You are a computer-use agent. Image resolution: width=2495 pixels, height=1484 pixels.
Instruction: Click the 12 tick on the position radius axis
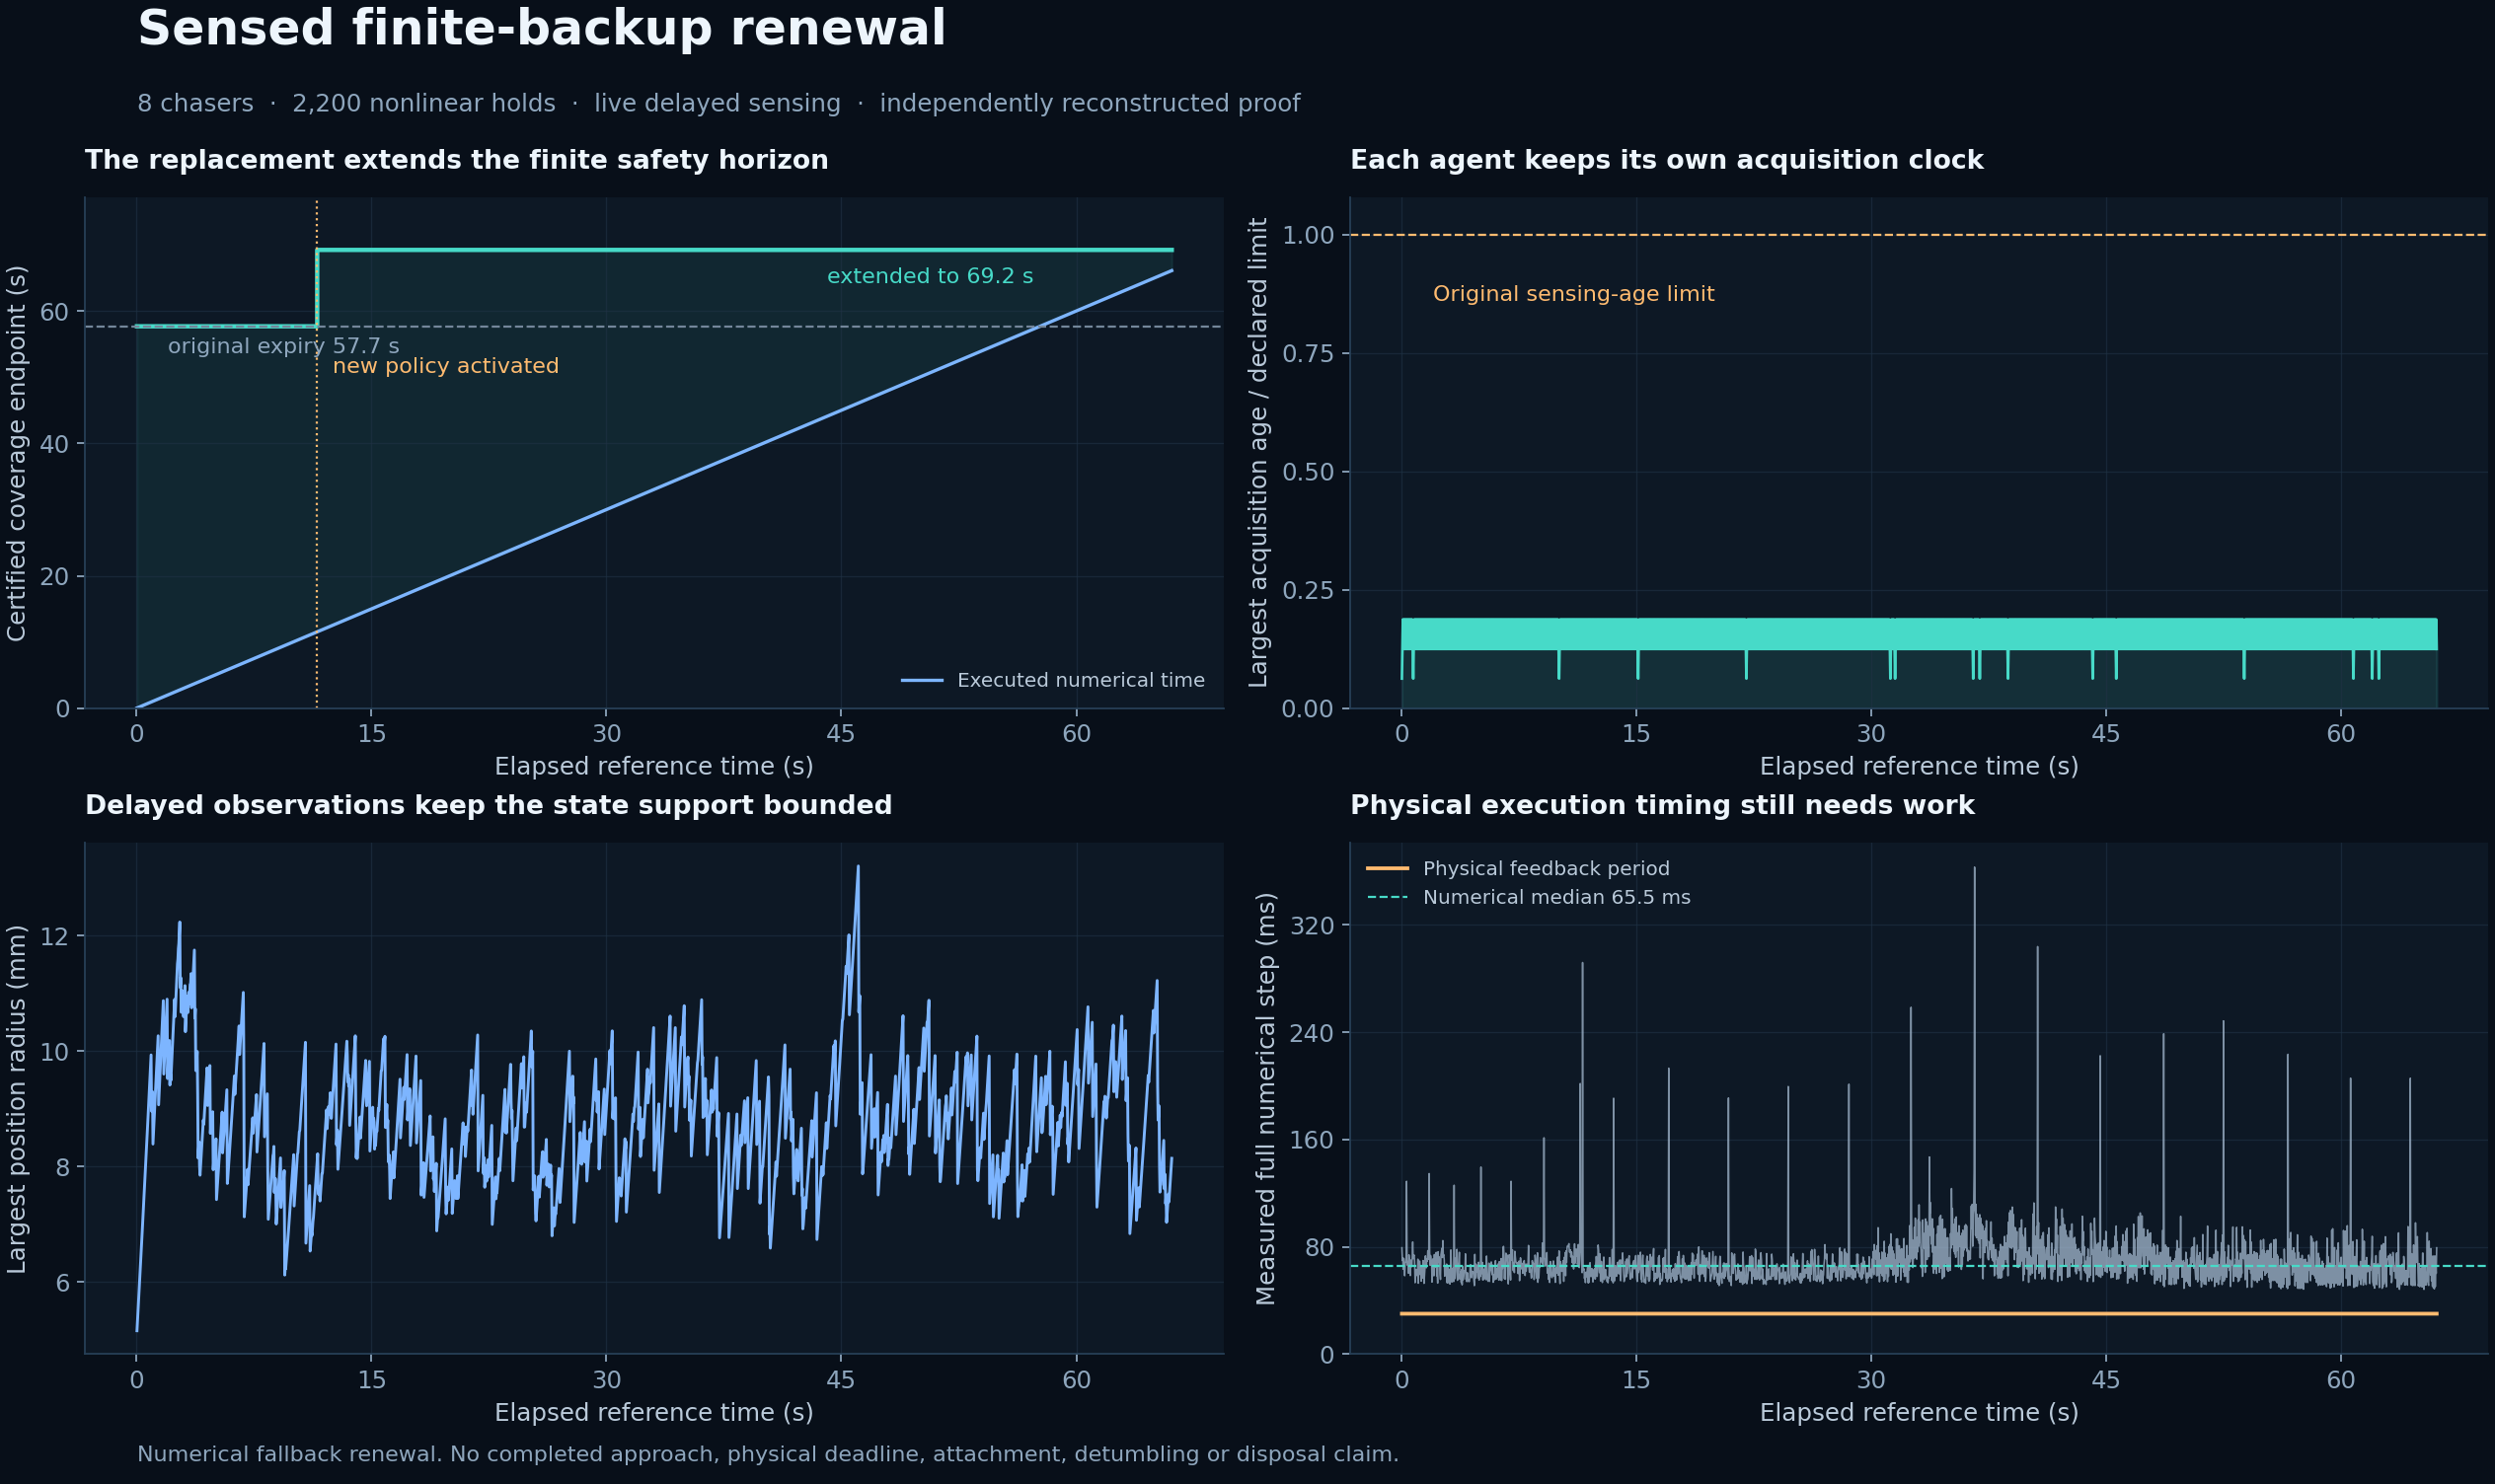(55, 936)
